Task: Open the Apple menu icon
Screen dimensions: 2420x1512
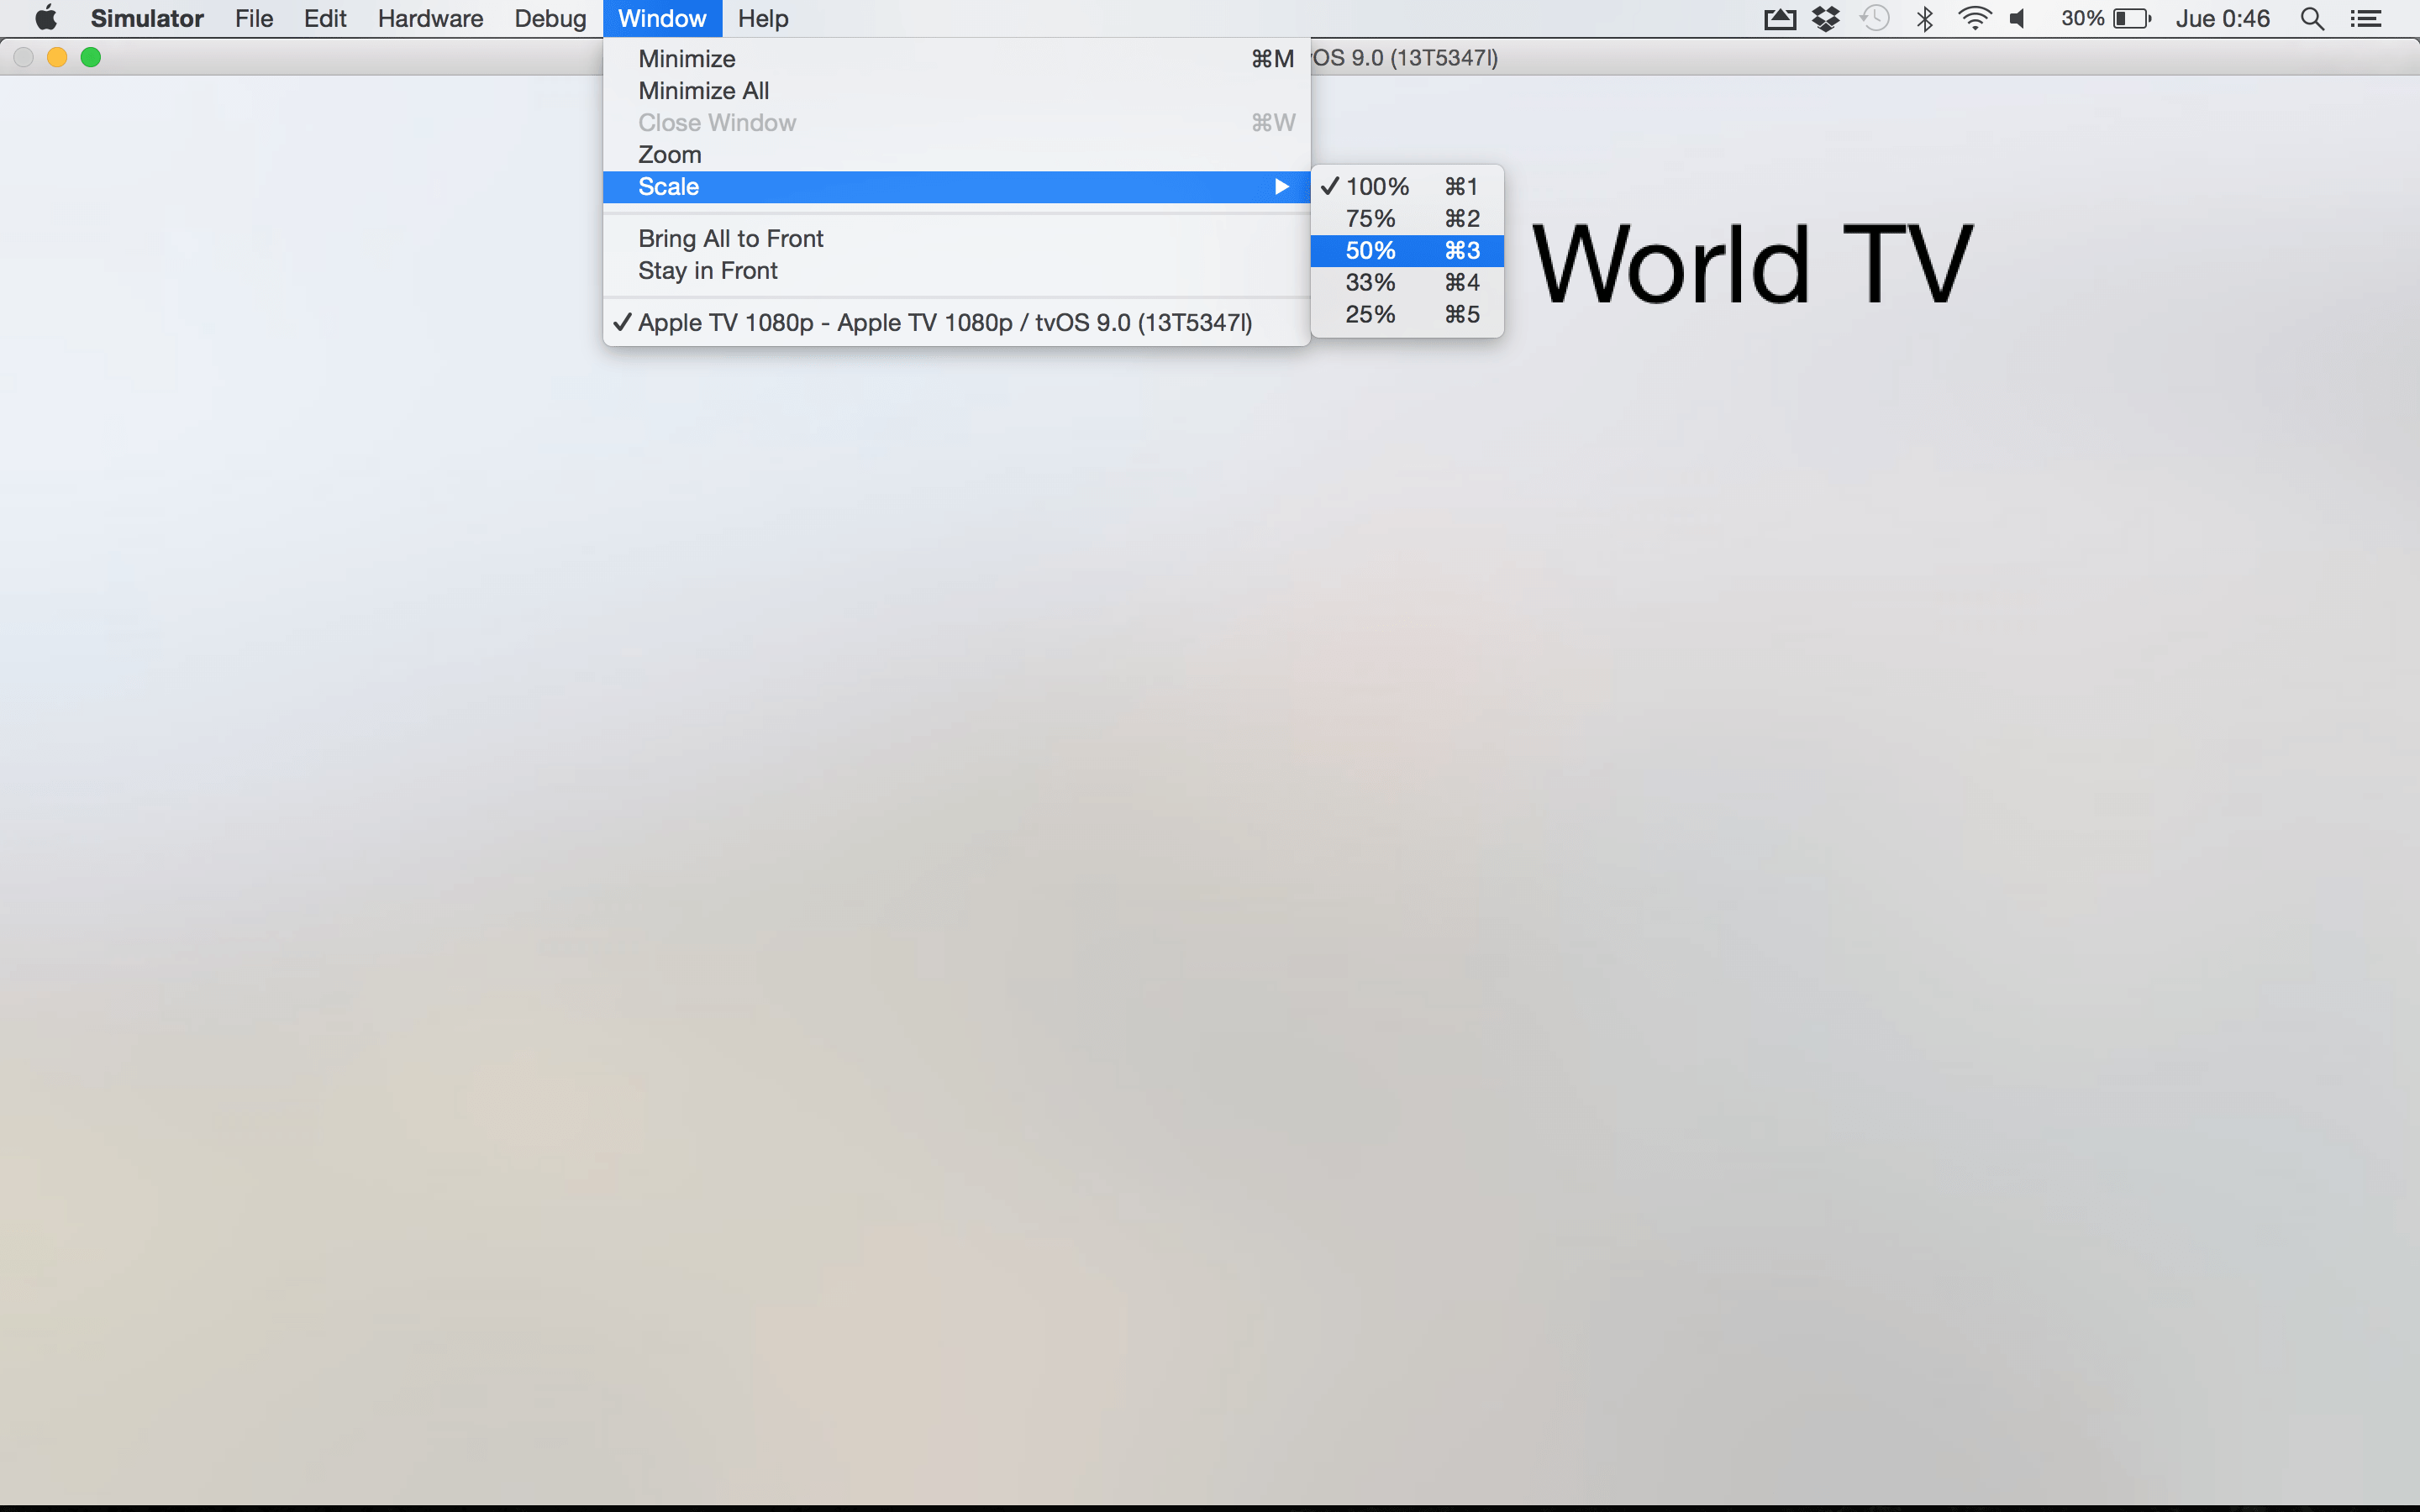Action: pos(46,18)
